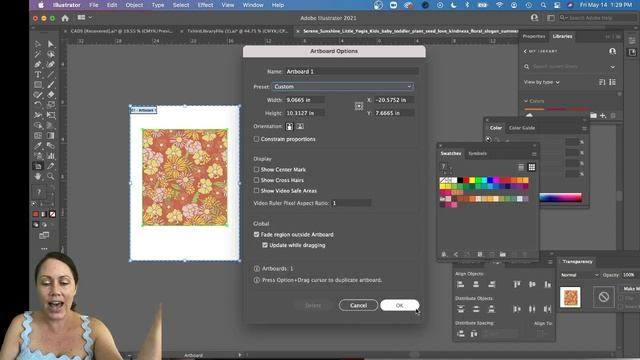Open the Normal blend mode dropdown

pos(580,275)
